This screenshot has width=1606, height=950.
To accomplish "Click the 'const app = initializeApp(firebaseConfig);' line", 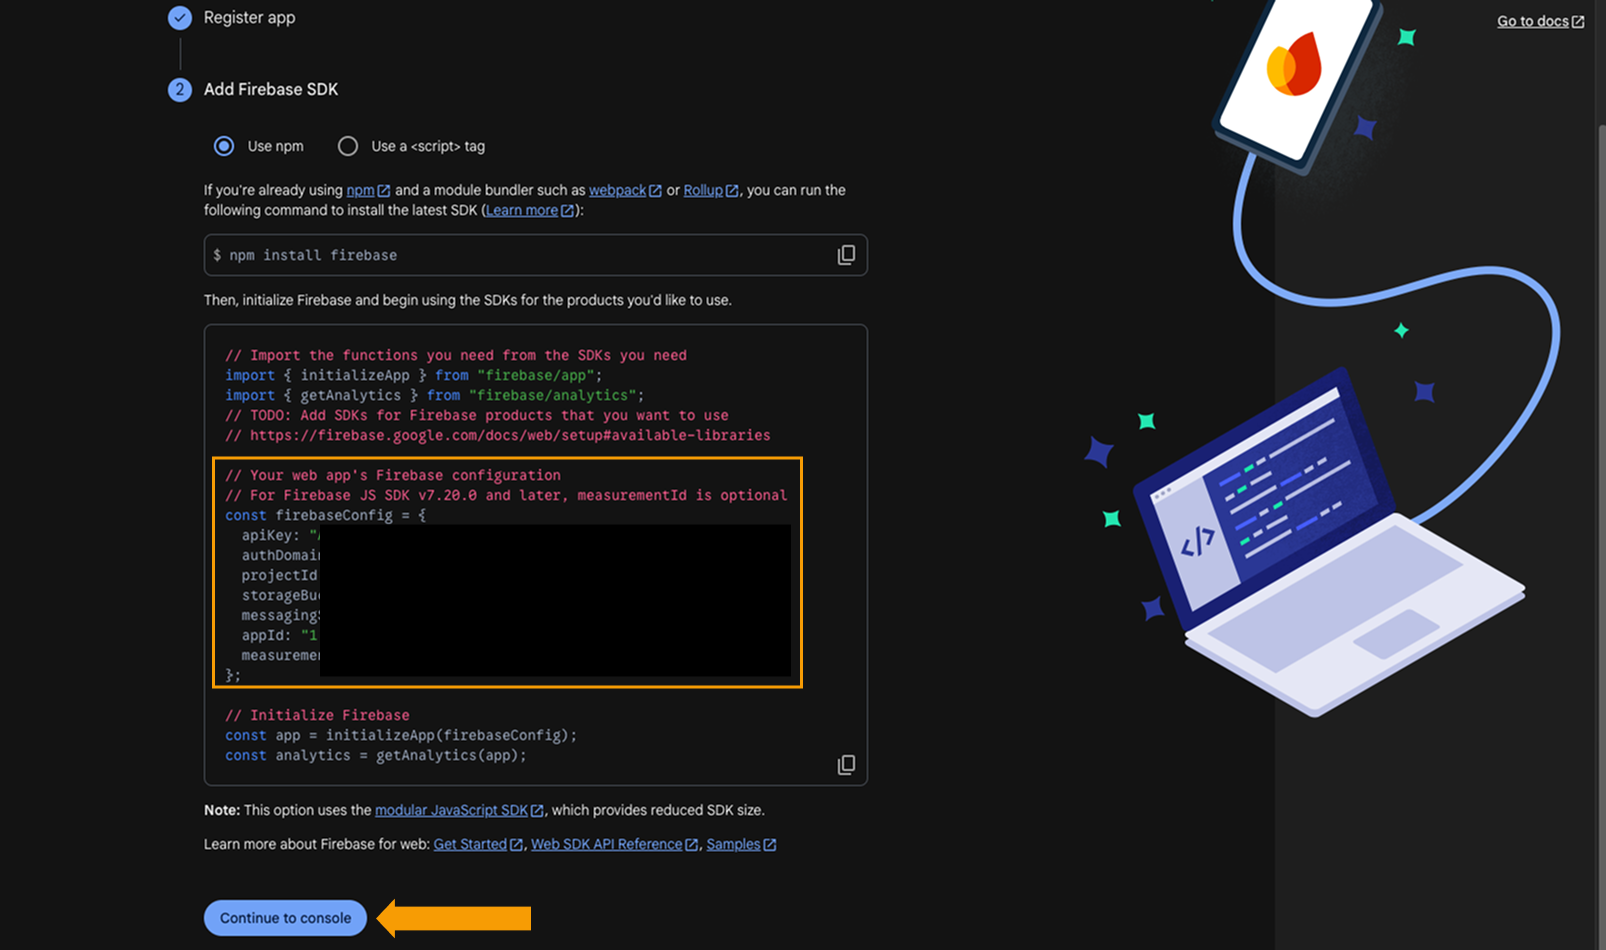I will pos(401,735).
